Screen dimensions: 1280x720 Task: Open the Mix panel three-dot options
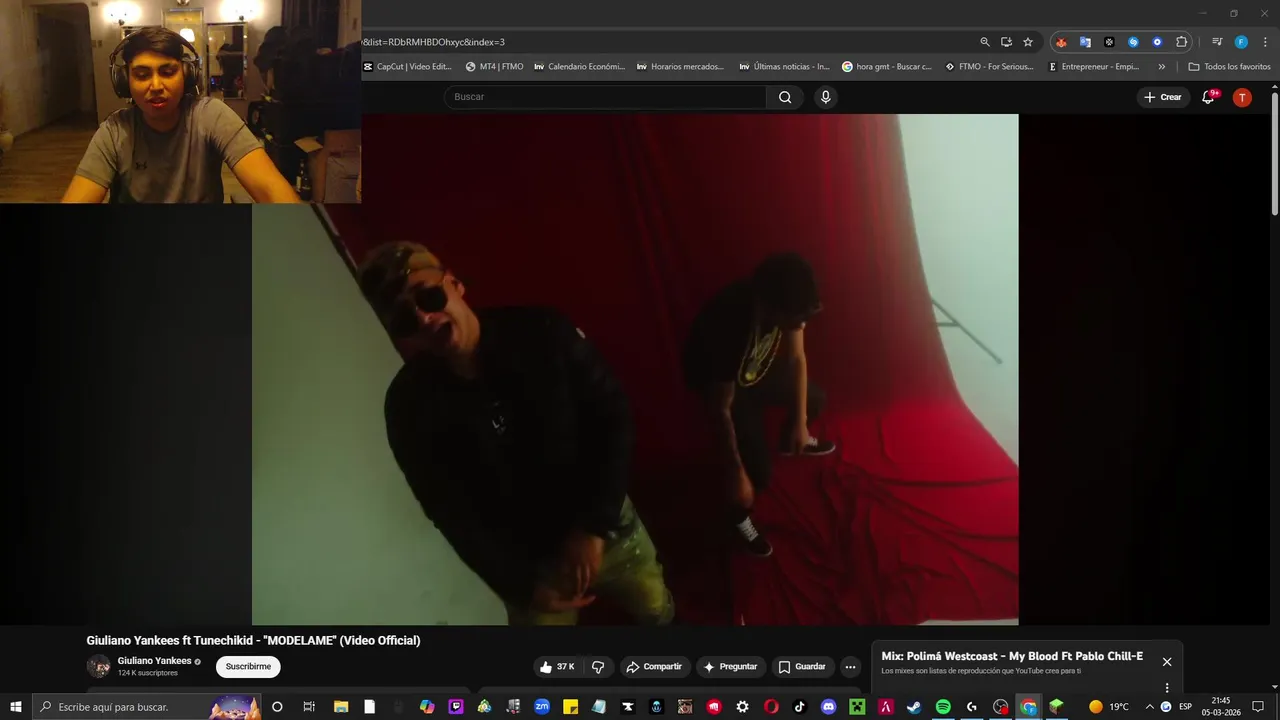(x=1166, y=688)
